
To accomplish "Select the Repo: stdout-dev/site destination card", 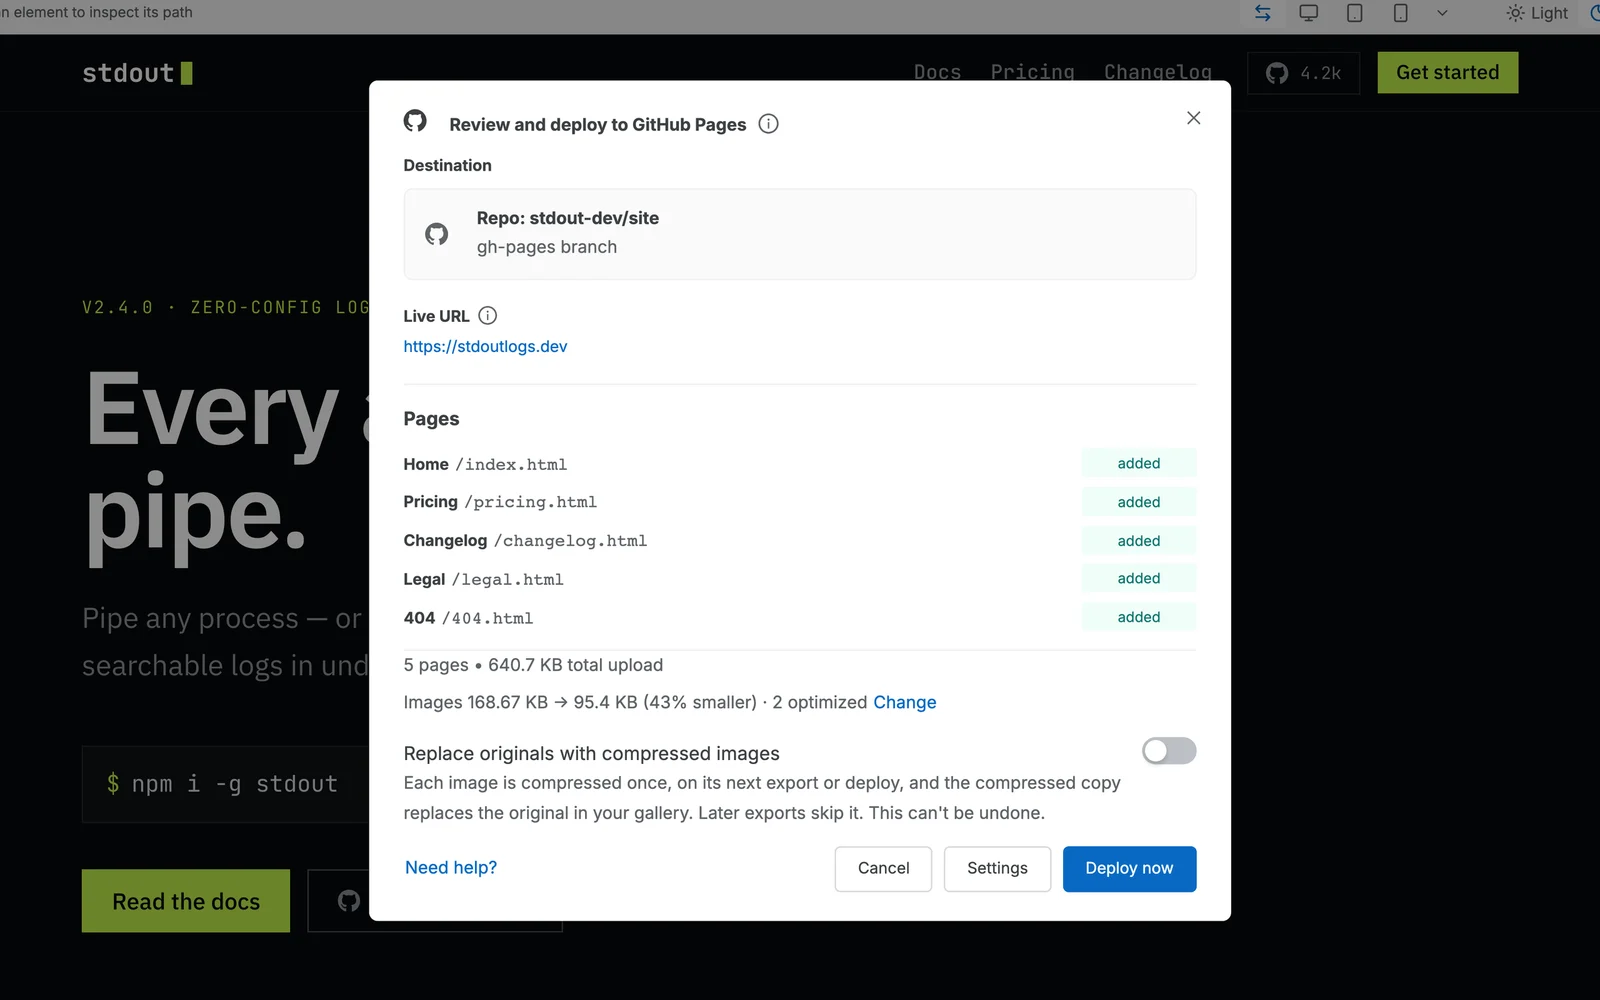I will (x=800, y=234).
